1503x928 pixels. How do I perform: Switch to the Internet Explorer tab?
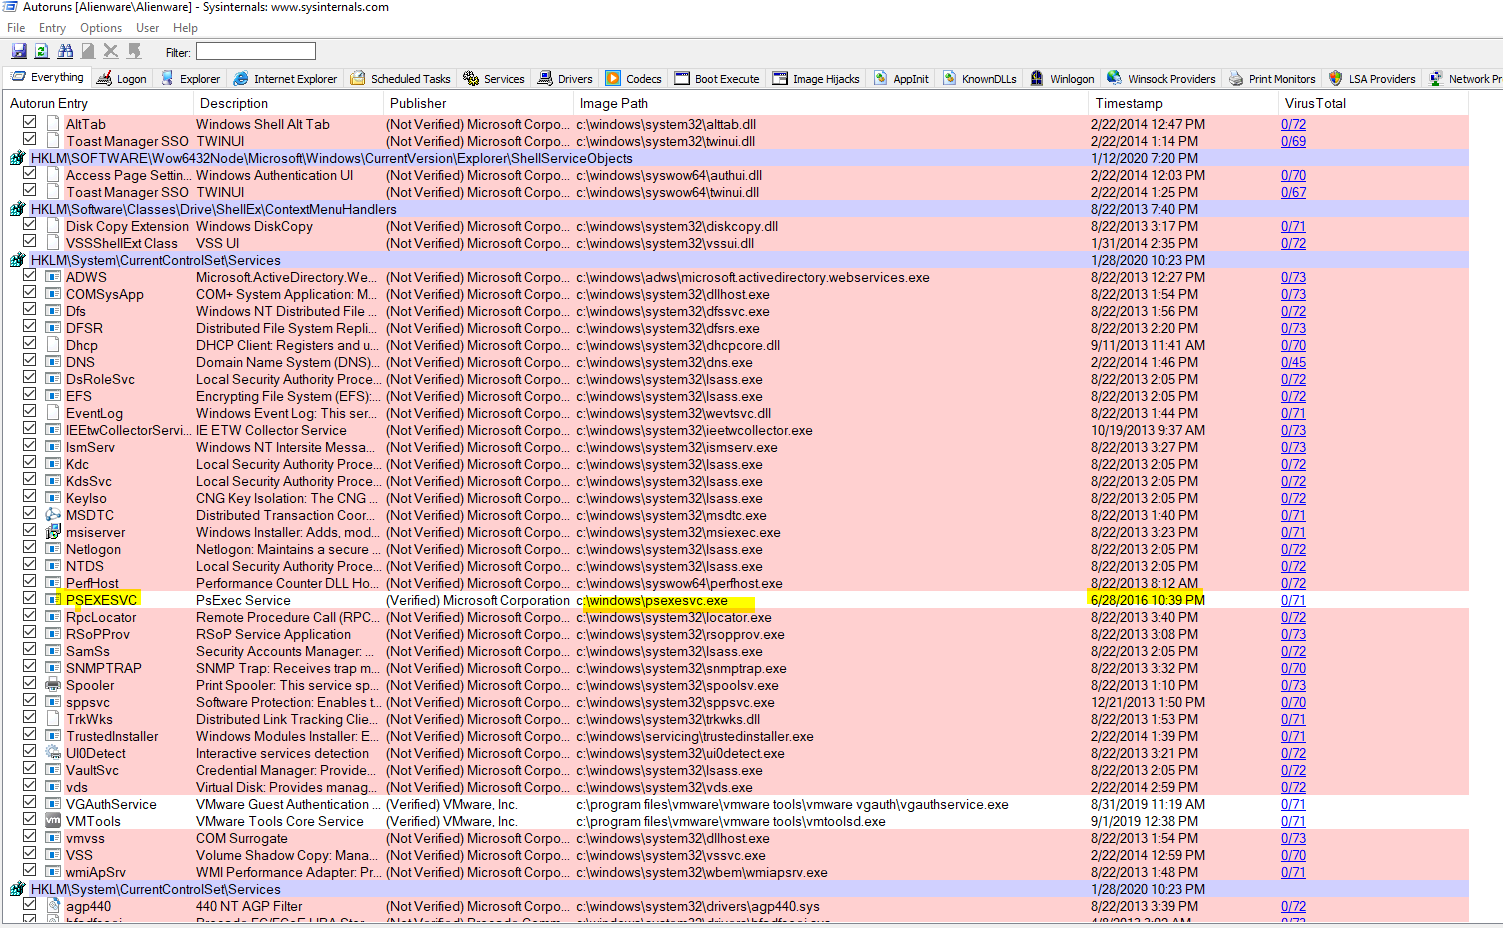coord(285,78)
